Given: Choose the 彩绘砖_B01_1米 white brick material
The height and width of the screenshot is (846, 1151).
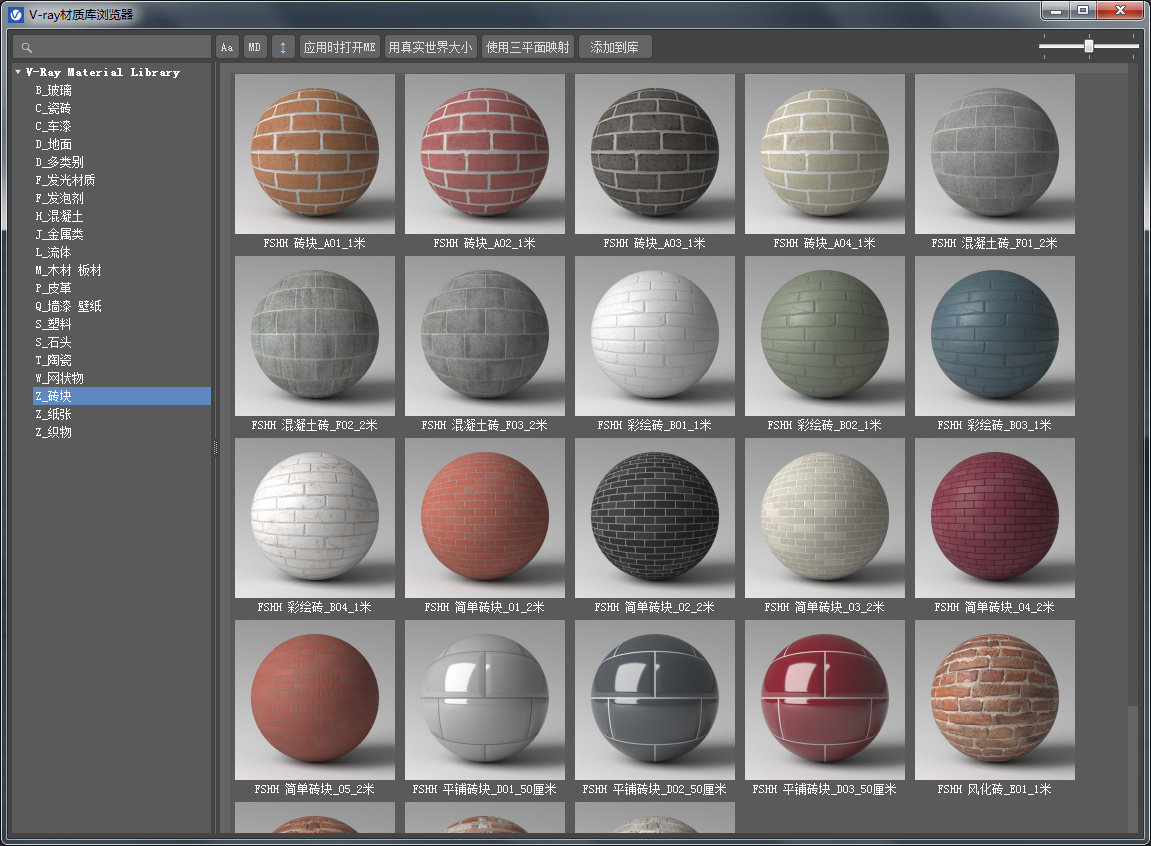Looking at the screenshot, I should tap(655, 336).
